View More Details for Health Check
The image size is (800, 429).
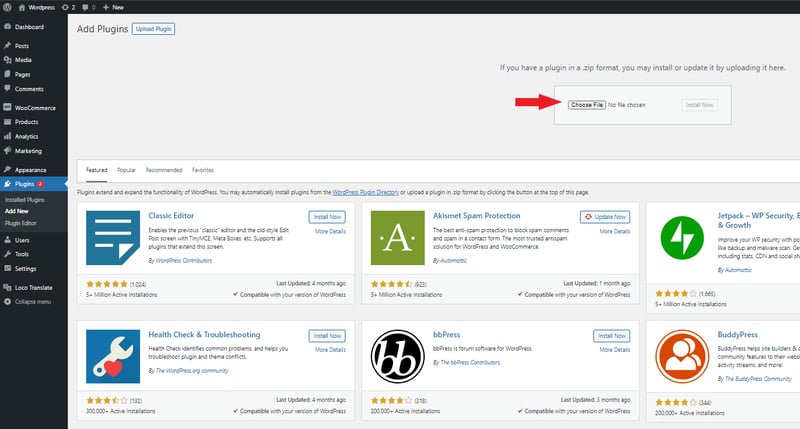click(330, 350)
